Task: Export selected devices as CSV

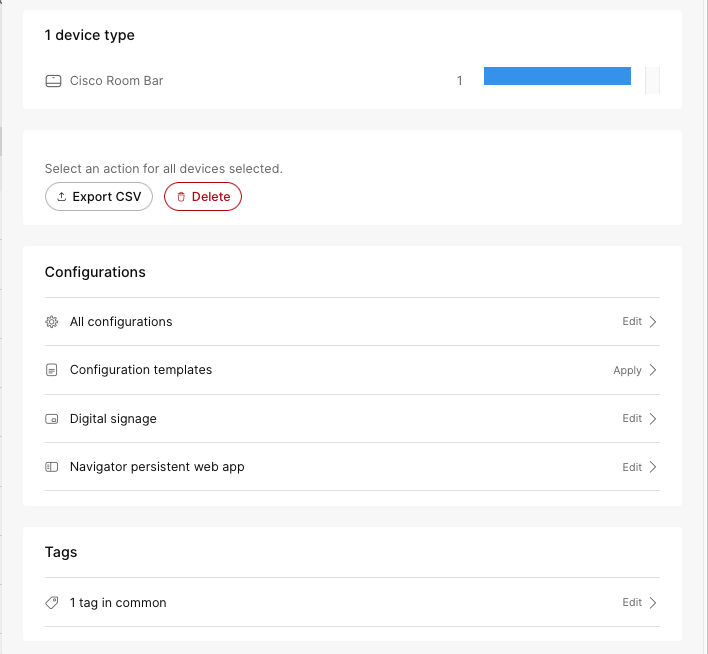Action: [x=99, y=197]
